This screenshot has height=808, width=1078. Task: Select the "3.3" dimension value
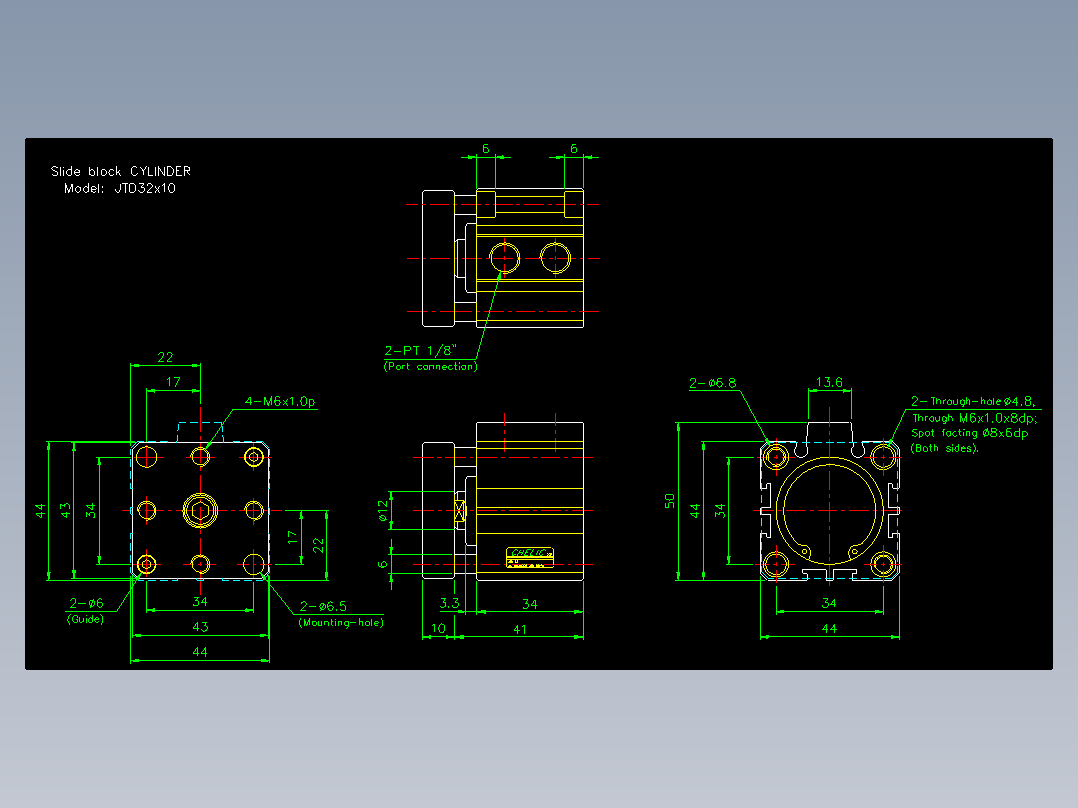click(450, 603)
